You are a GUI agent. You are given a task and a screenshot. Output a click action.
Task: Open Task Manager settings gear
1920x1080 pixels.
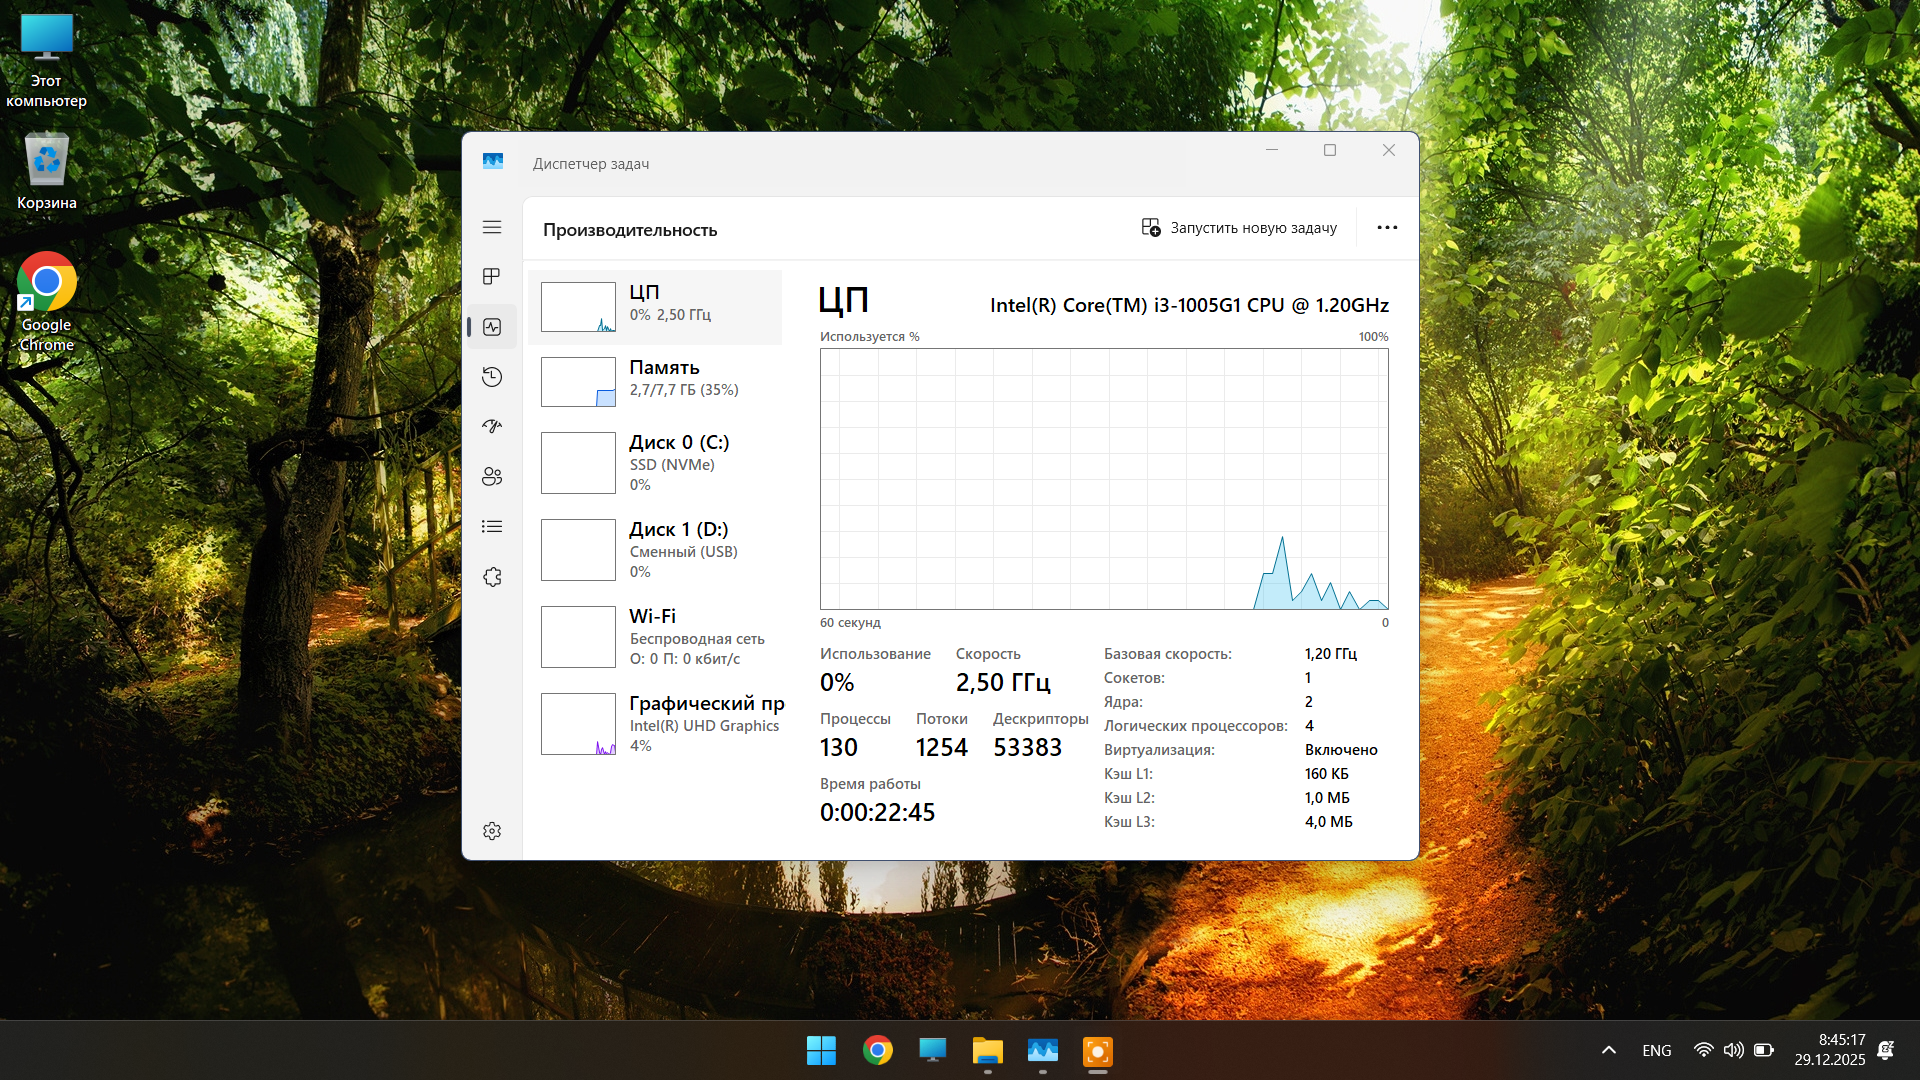pos(491,831)
